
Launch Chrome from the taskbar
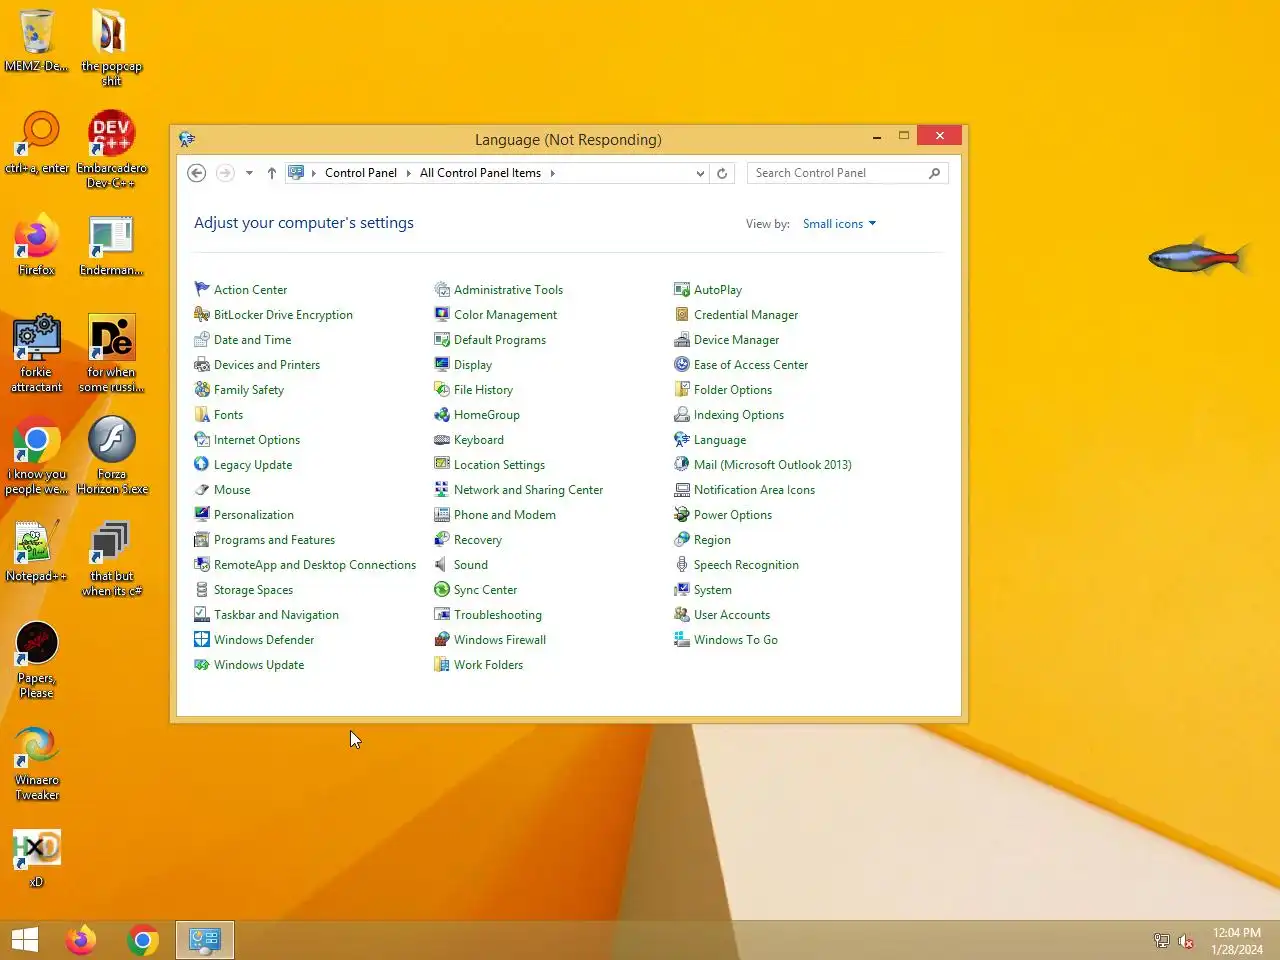[143, 940]
